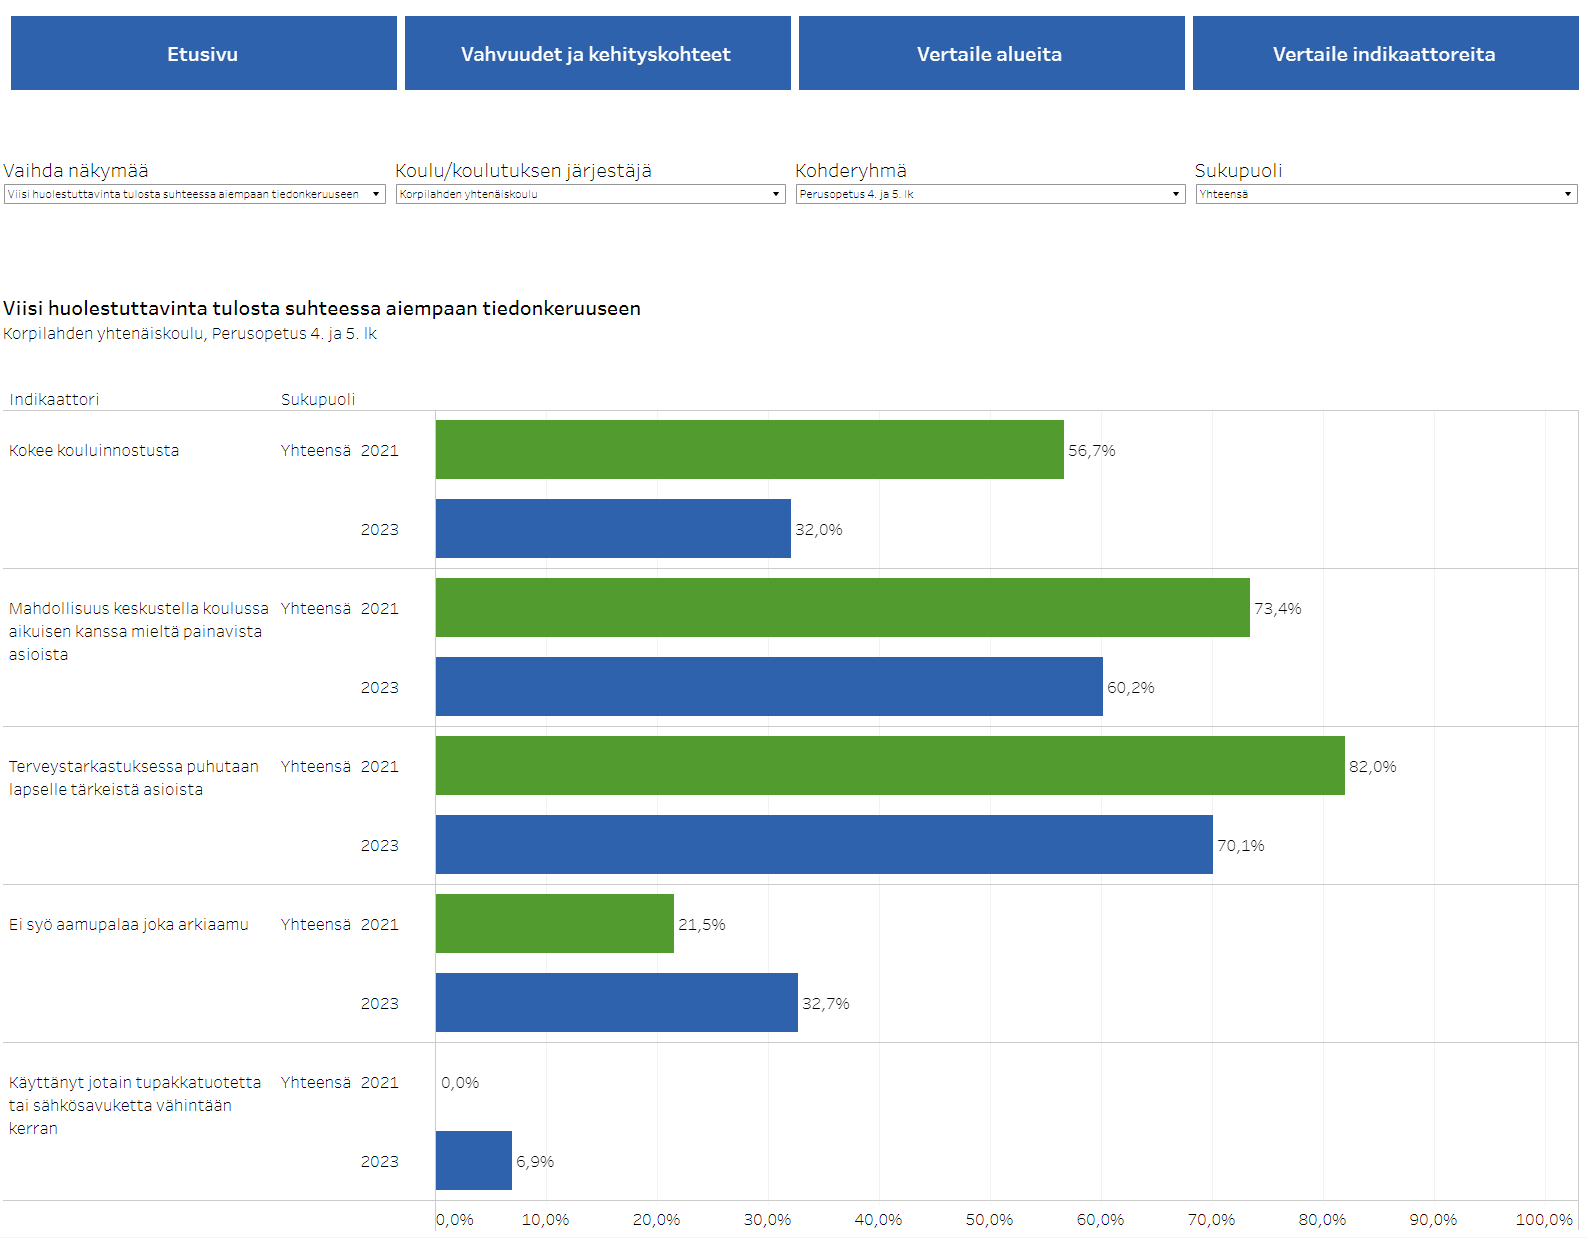The image size is (1587, 1239).
Task: Select the Kokee kouluinnostusta indicator label
Action: pyautogui.click(x=94, y=451)
